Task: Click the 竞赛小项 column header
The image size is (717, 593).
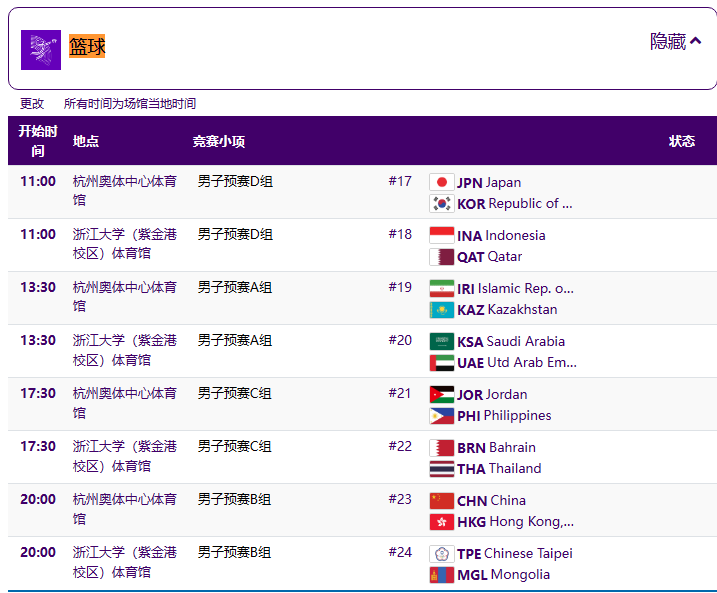Action: coord(219,141)
